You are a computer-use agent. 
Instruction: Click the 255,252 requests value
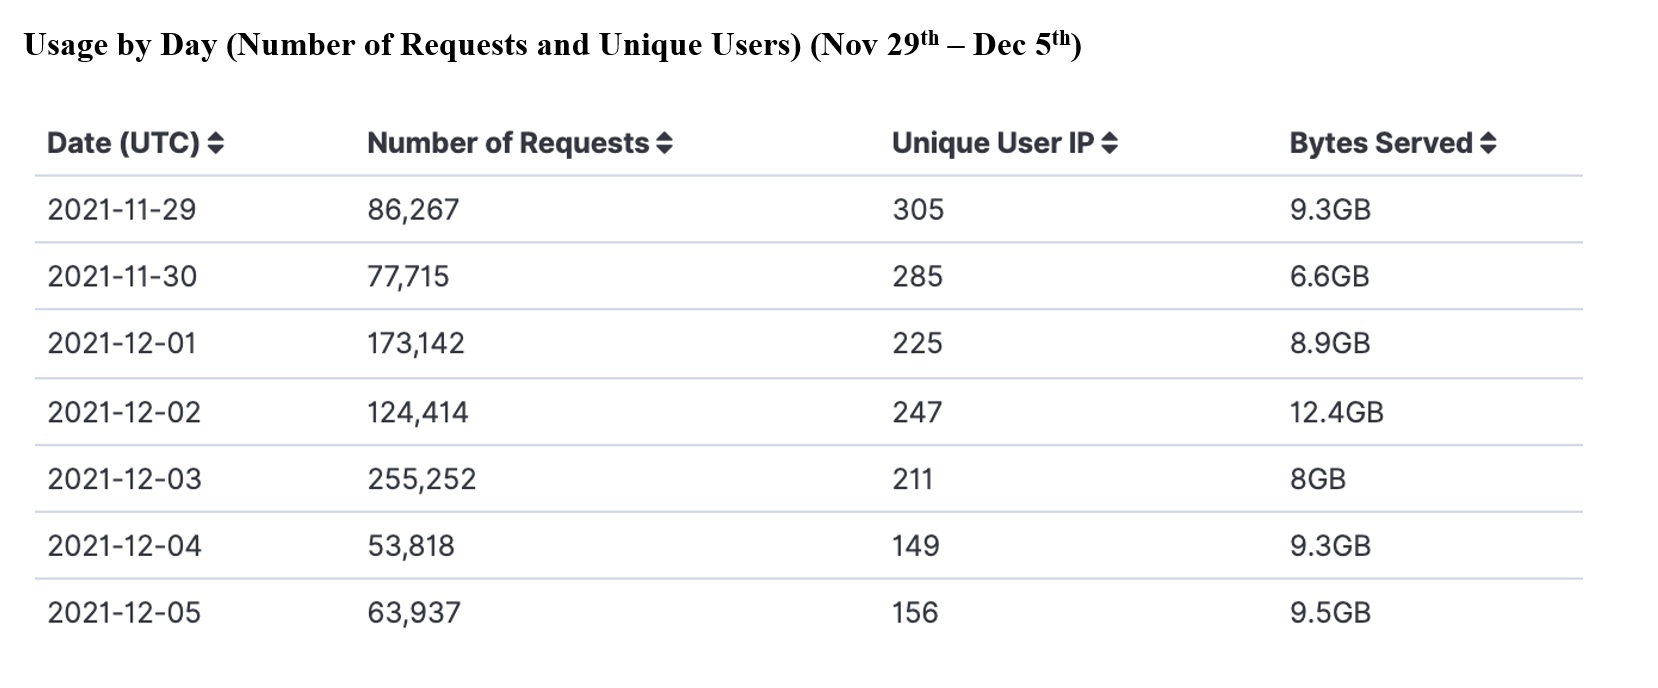[421, 479]
